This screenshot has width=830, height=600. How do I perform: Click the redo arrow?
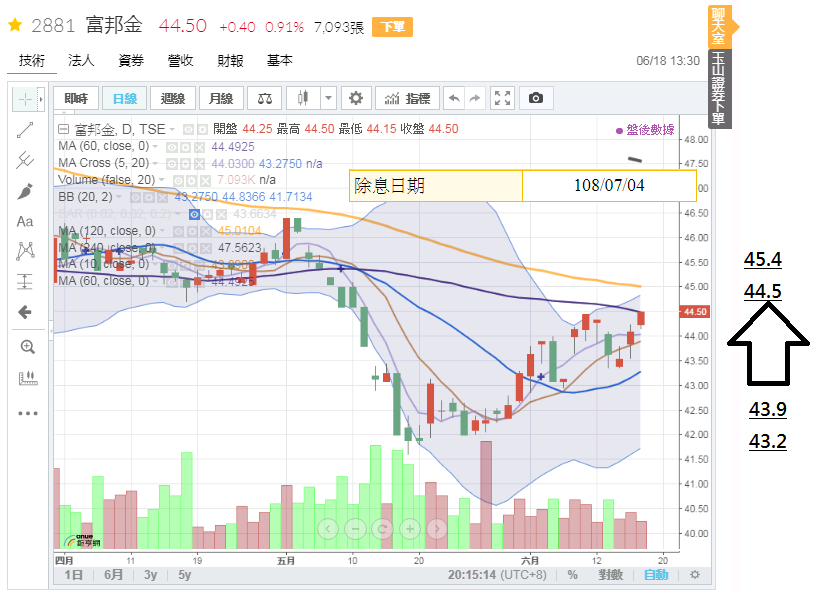point(475,98)
